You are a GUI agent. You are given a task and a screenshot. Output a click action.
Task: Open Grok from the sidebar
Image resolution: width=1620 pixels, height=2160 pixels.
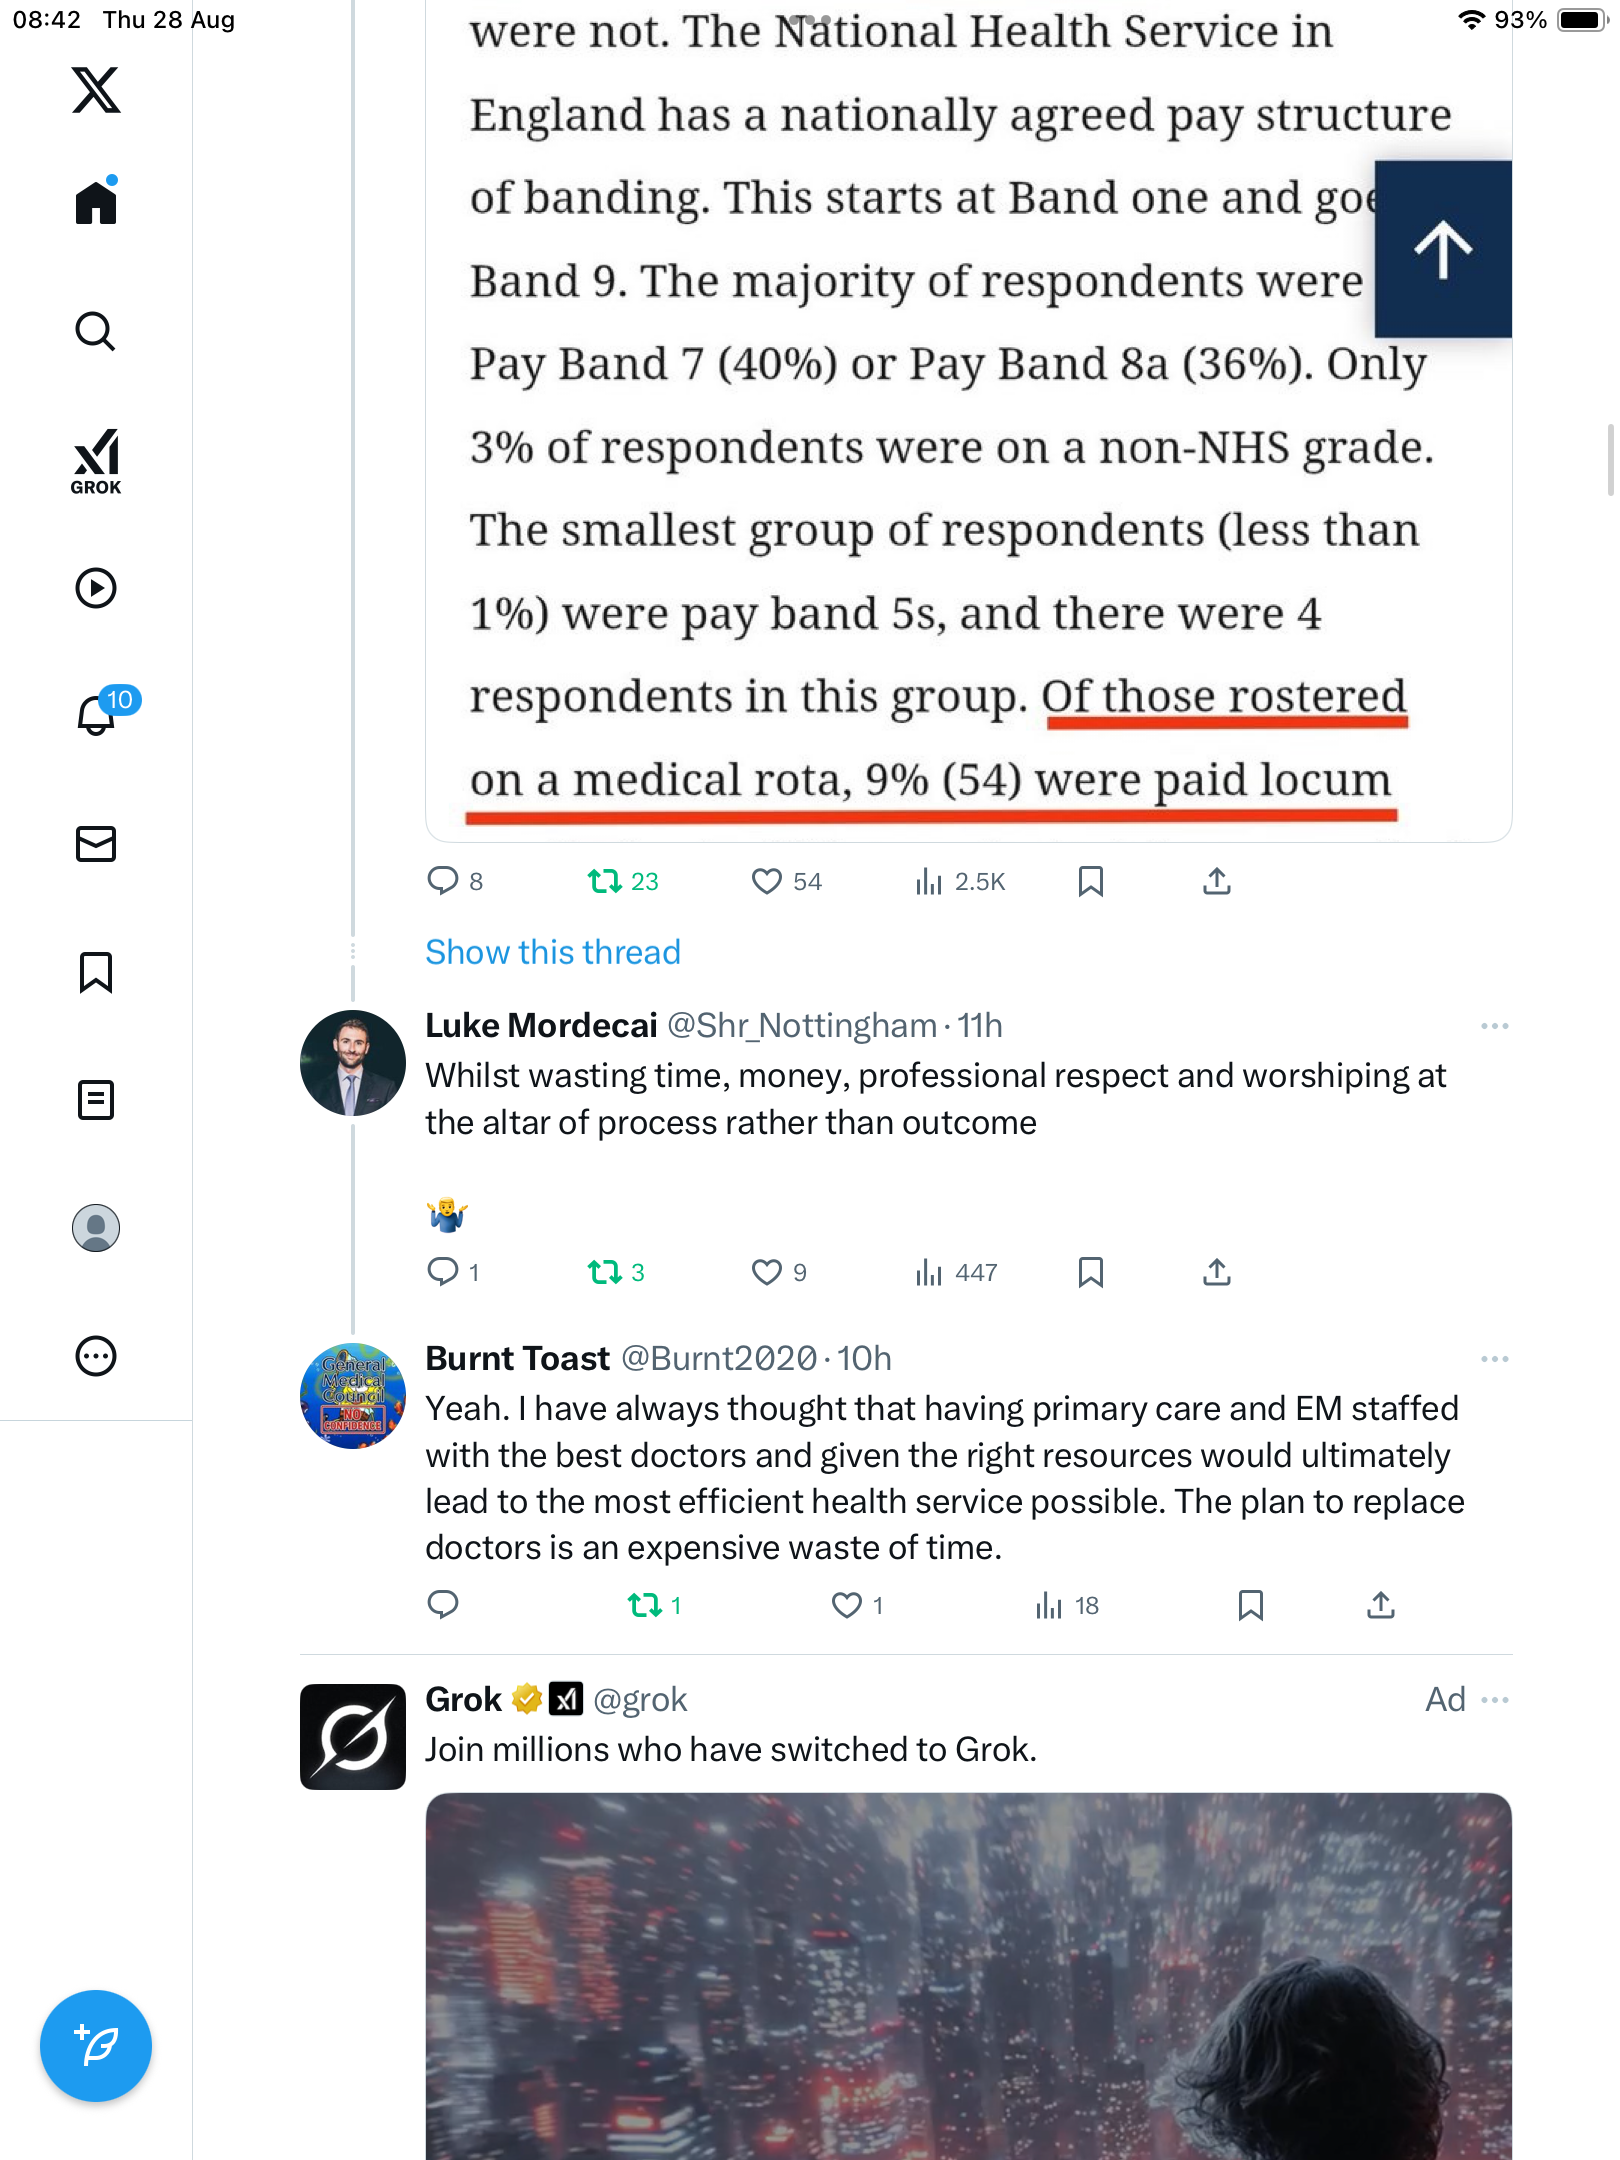click(x=96, y=461)
